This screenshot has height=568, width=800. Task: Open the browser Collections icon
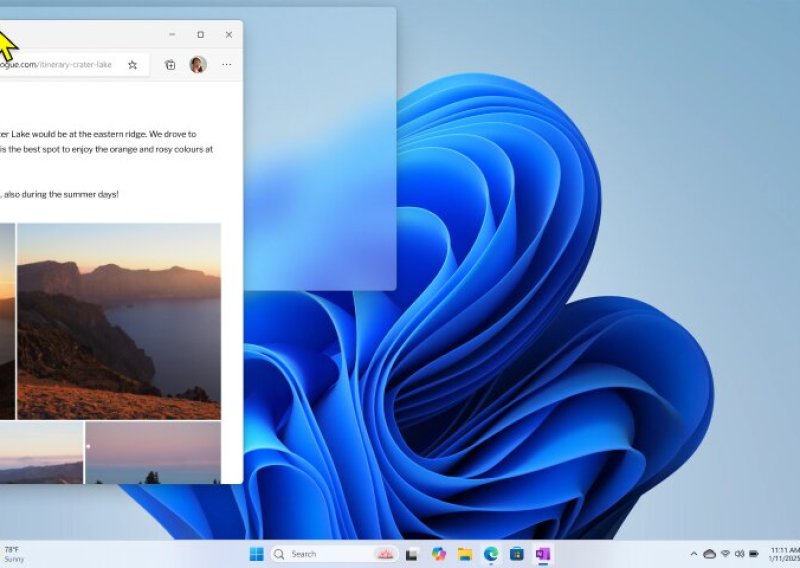(170, 65)
